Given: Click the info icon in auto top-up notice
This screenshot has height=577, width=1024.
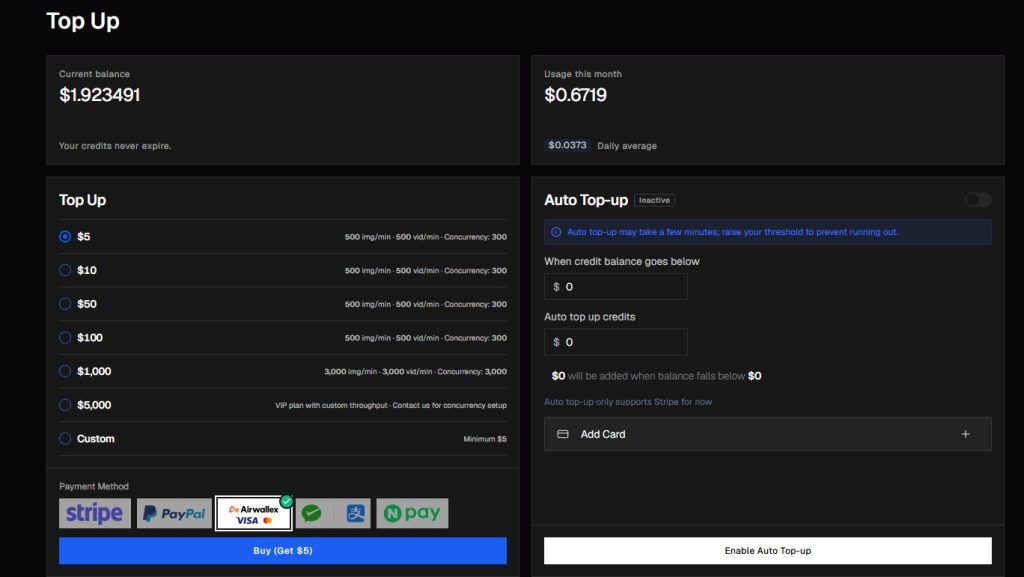Looking at the screenshot, I should click(556, 232).
